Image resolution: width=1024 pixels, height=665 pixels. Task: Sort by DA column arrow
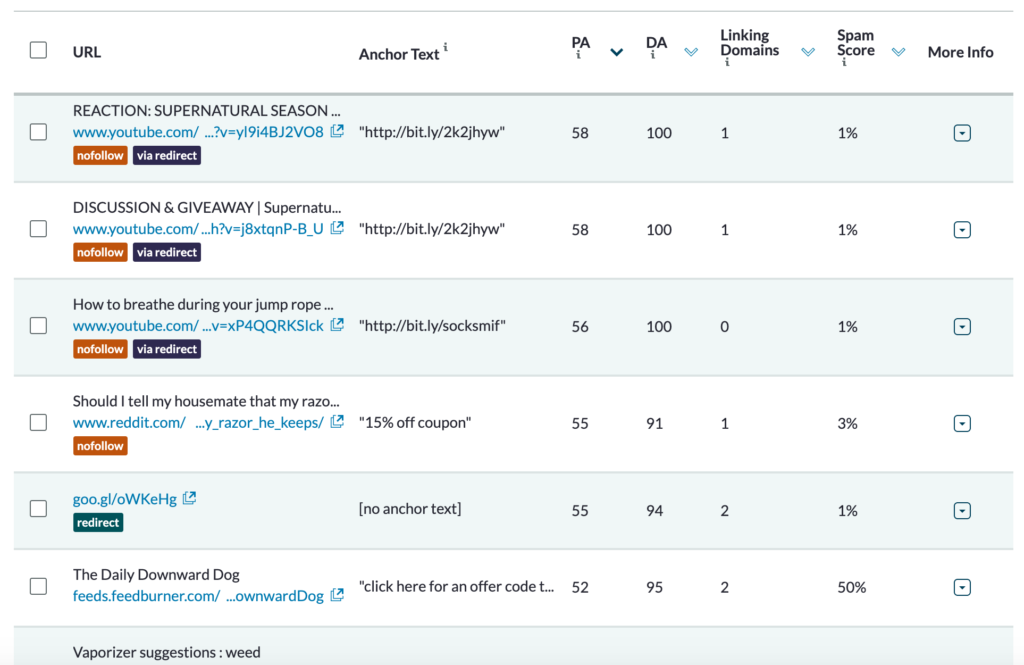(691, 52)
